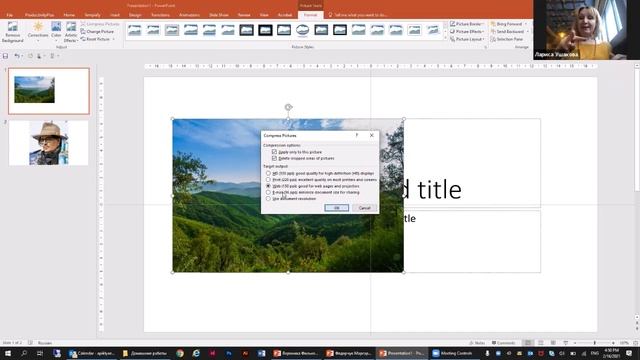The height and width of the screenshot is (360, 640).
Task: Switch to the Slide Show ribbon tab
Action: 219,15
